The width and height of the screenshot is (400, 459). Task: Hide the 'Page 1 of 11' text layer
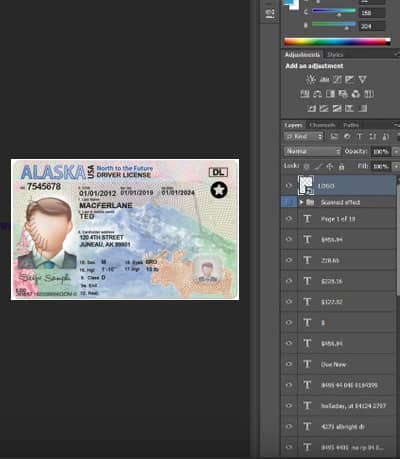point(289,219)
